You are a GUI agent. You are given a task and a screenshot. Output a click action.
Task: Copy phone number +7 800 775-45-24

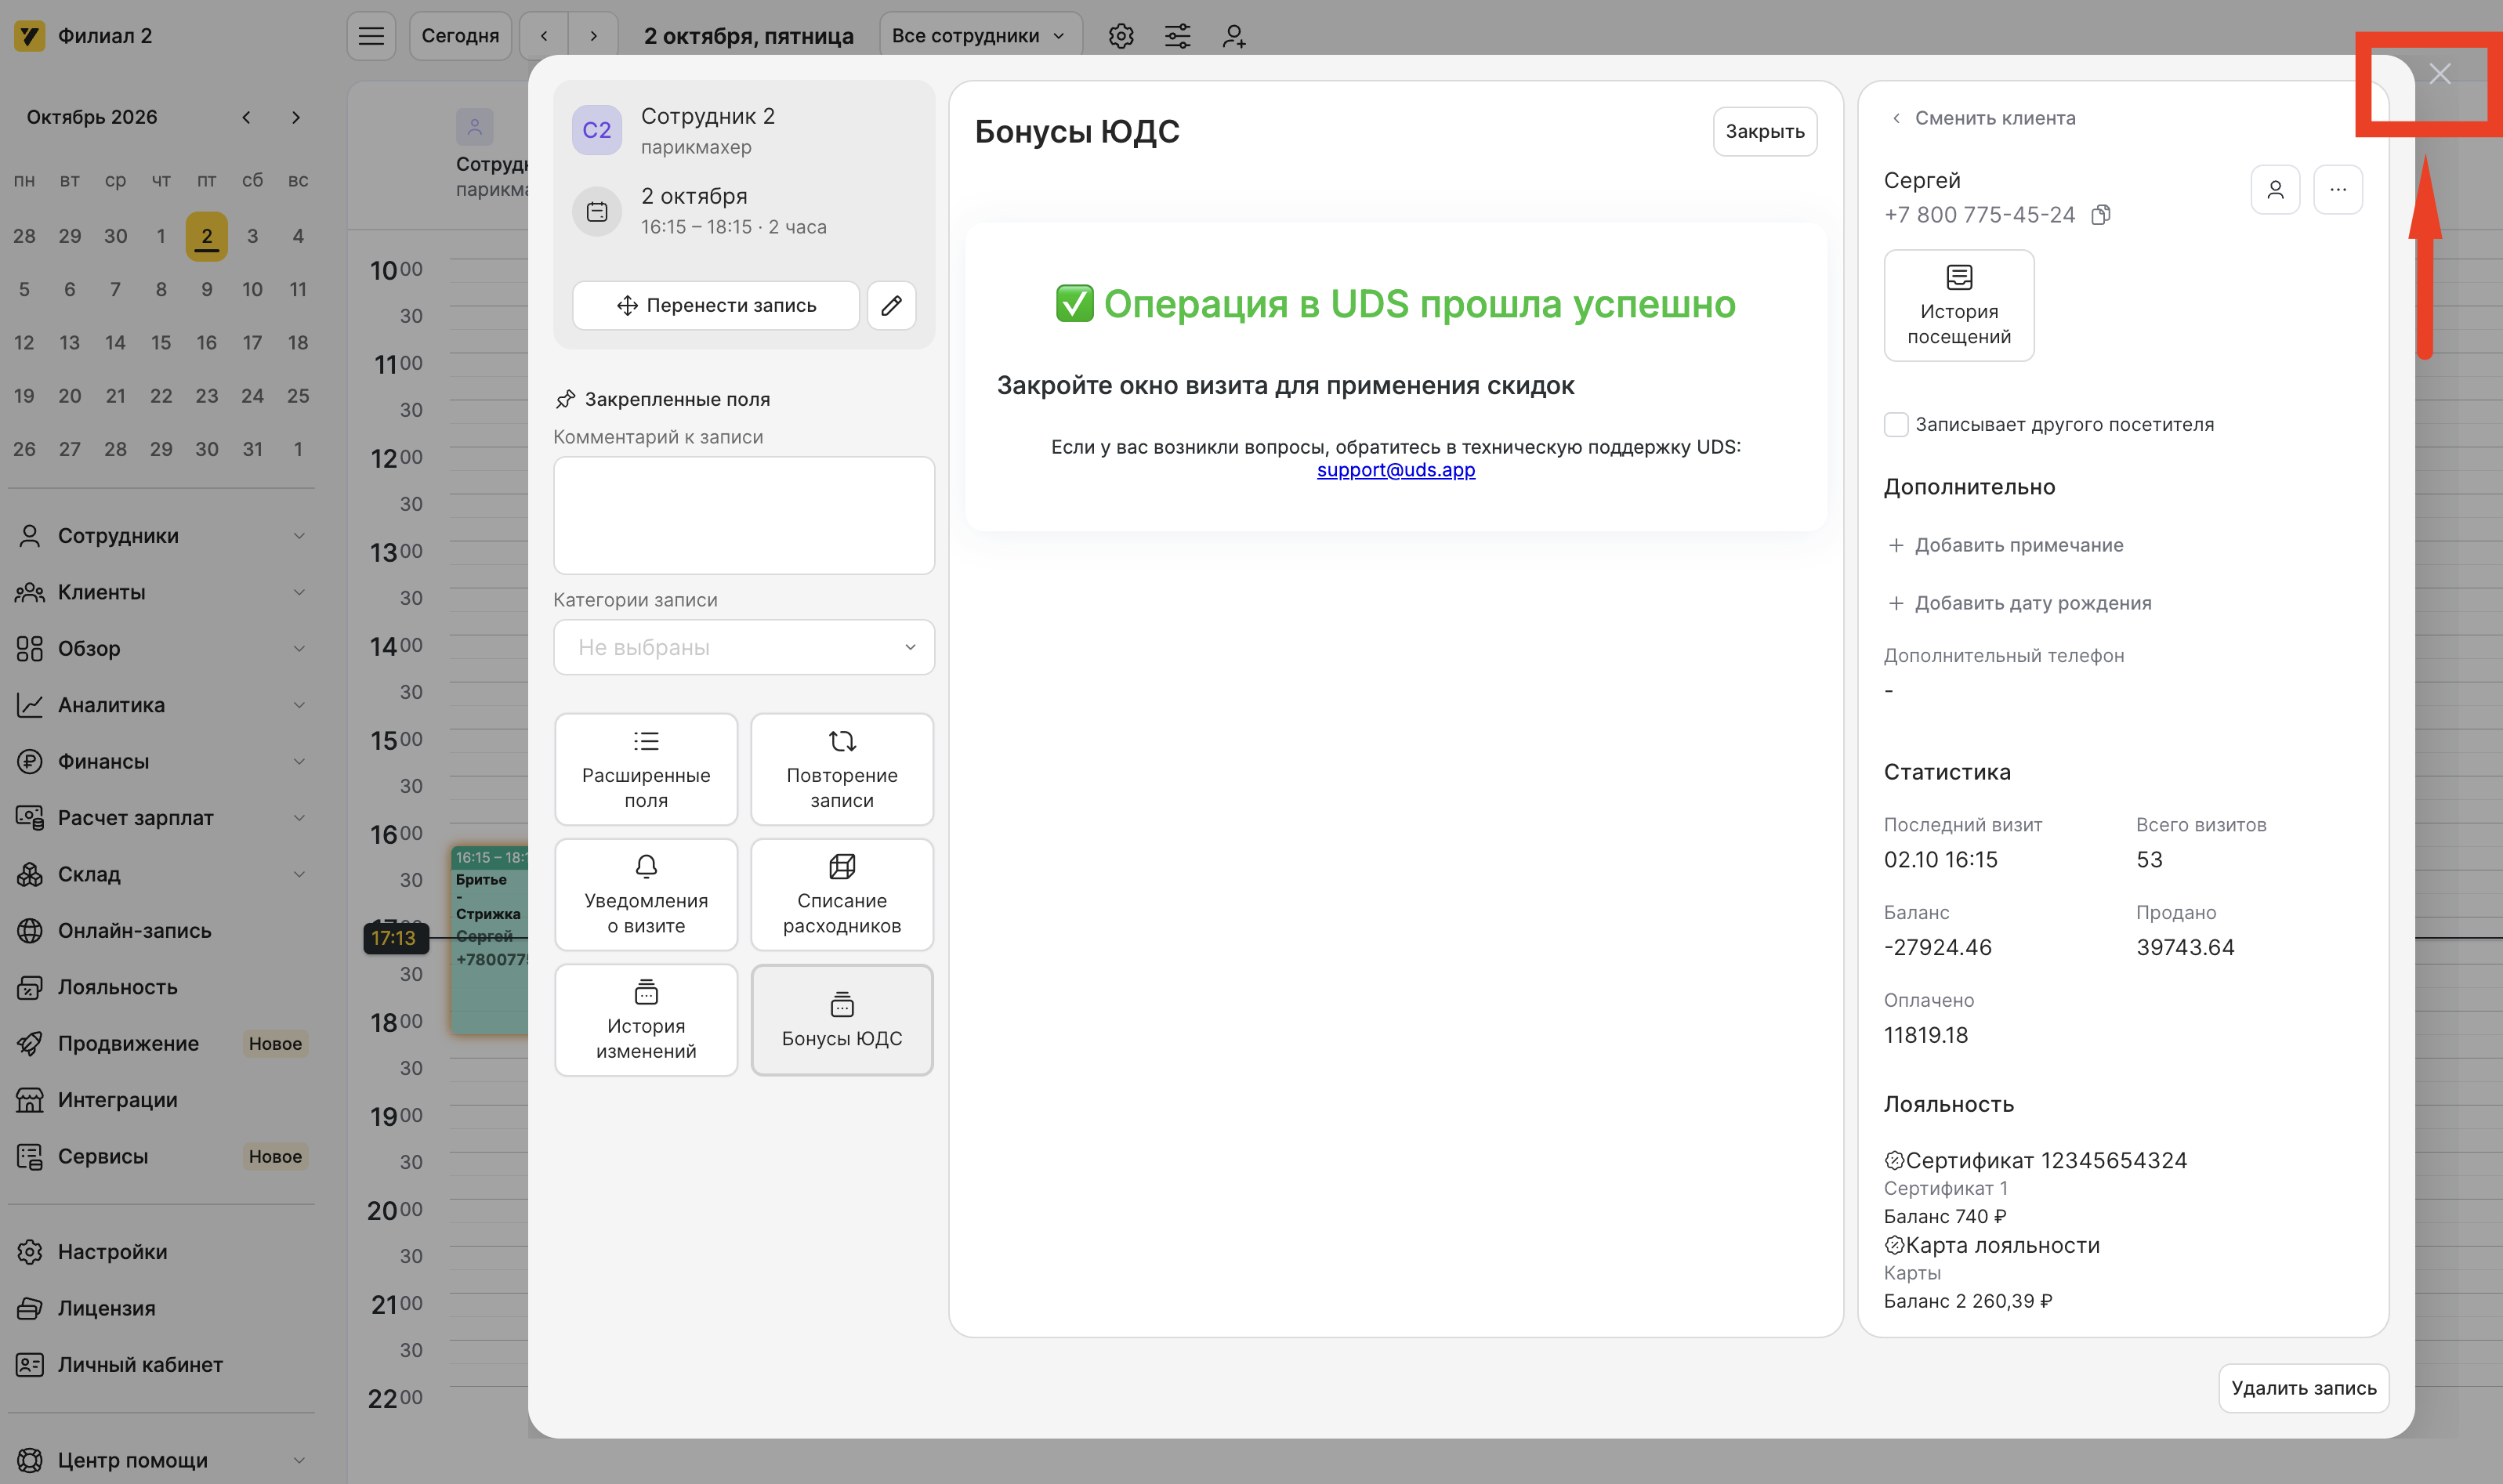tap(2101, 215)
